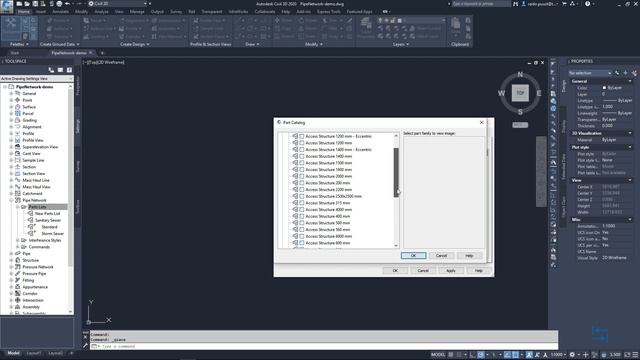Open Toolspace help icon

69,70
